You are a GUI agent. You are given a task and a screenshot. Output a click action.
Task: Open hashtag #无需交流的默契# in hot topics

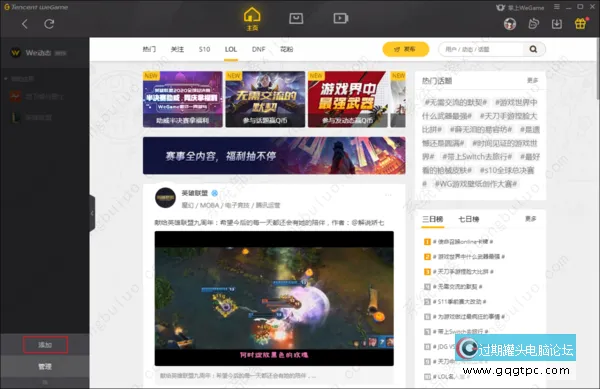(455, 103)
